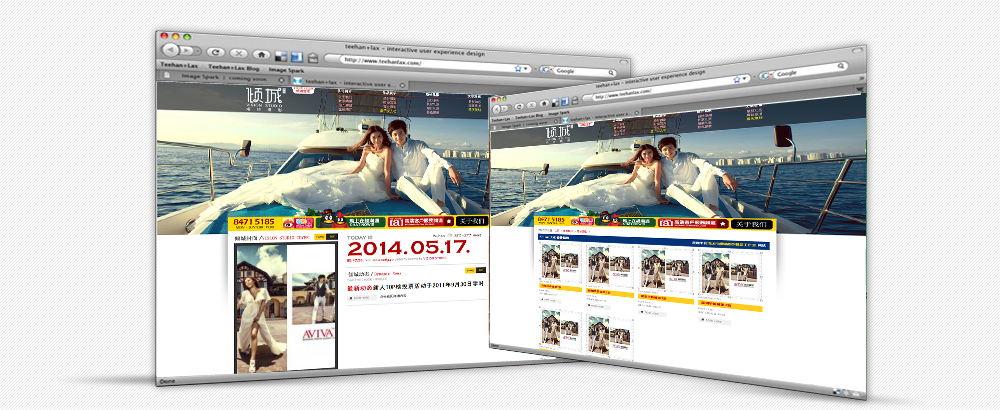Open the 倾城 studio logo in left window
Viewport: 1000px width, 410px height.
pyautogui.click(x=264, y=99)
